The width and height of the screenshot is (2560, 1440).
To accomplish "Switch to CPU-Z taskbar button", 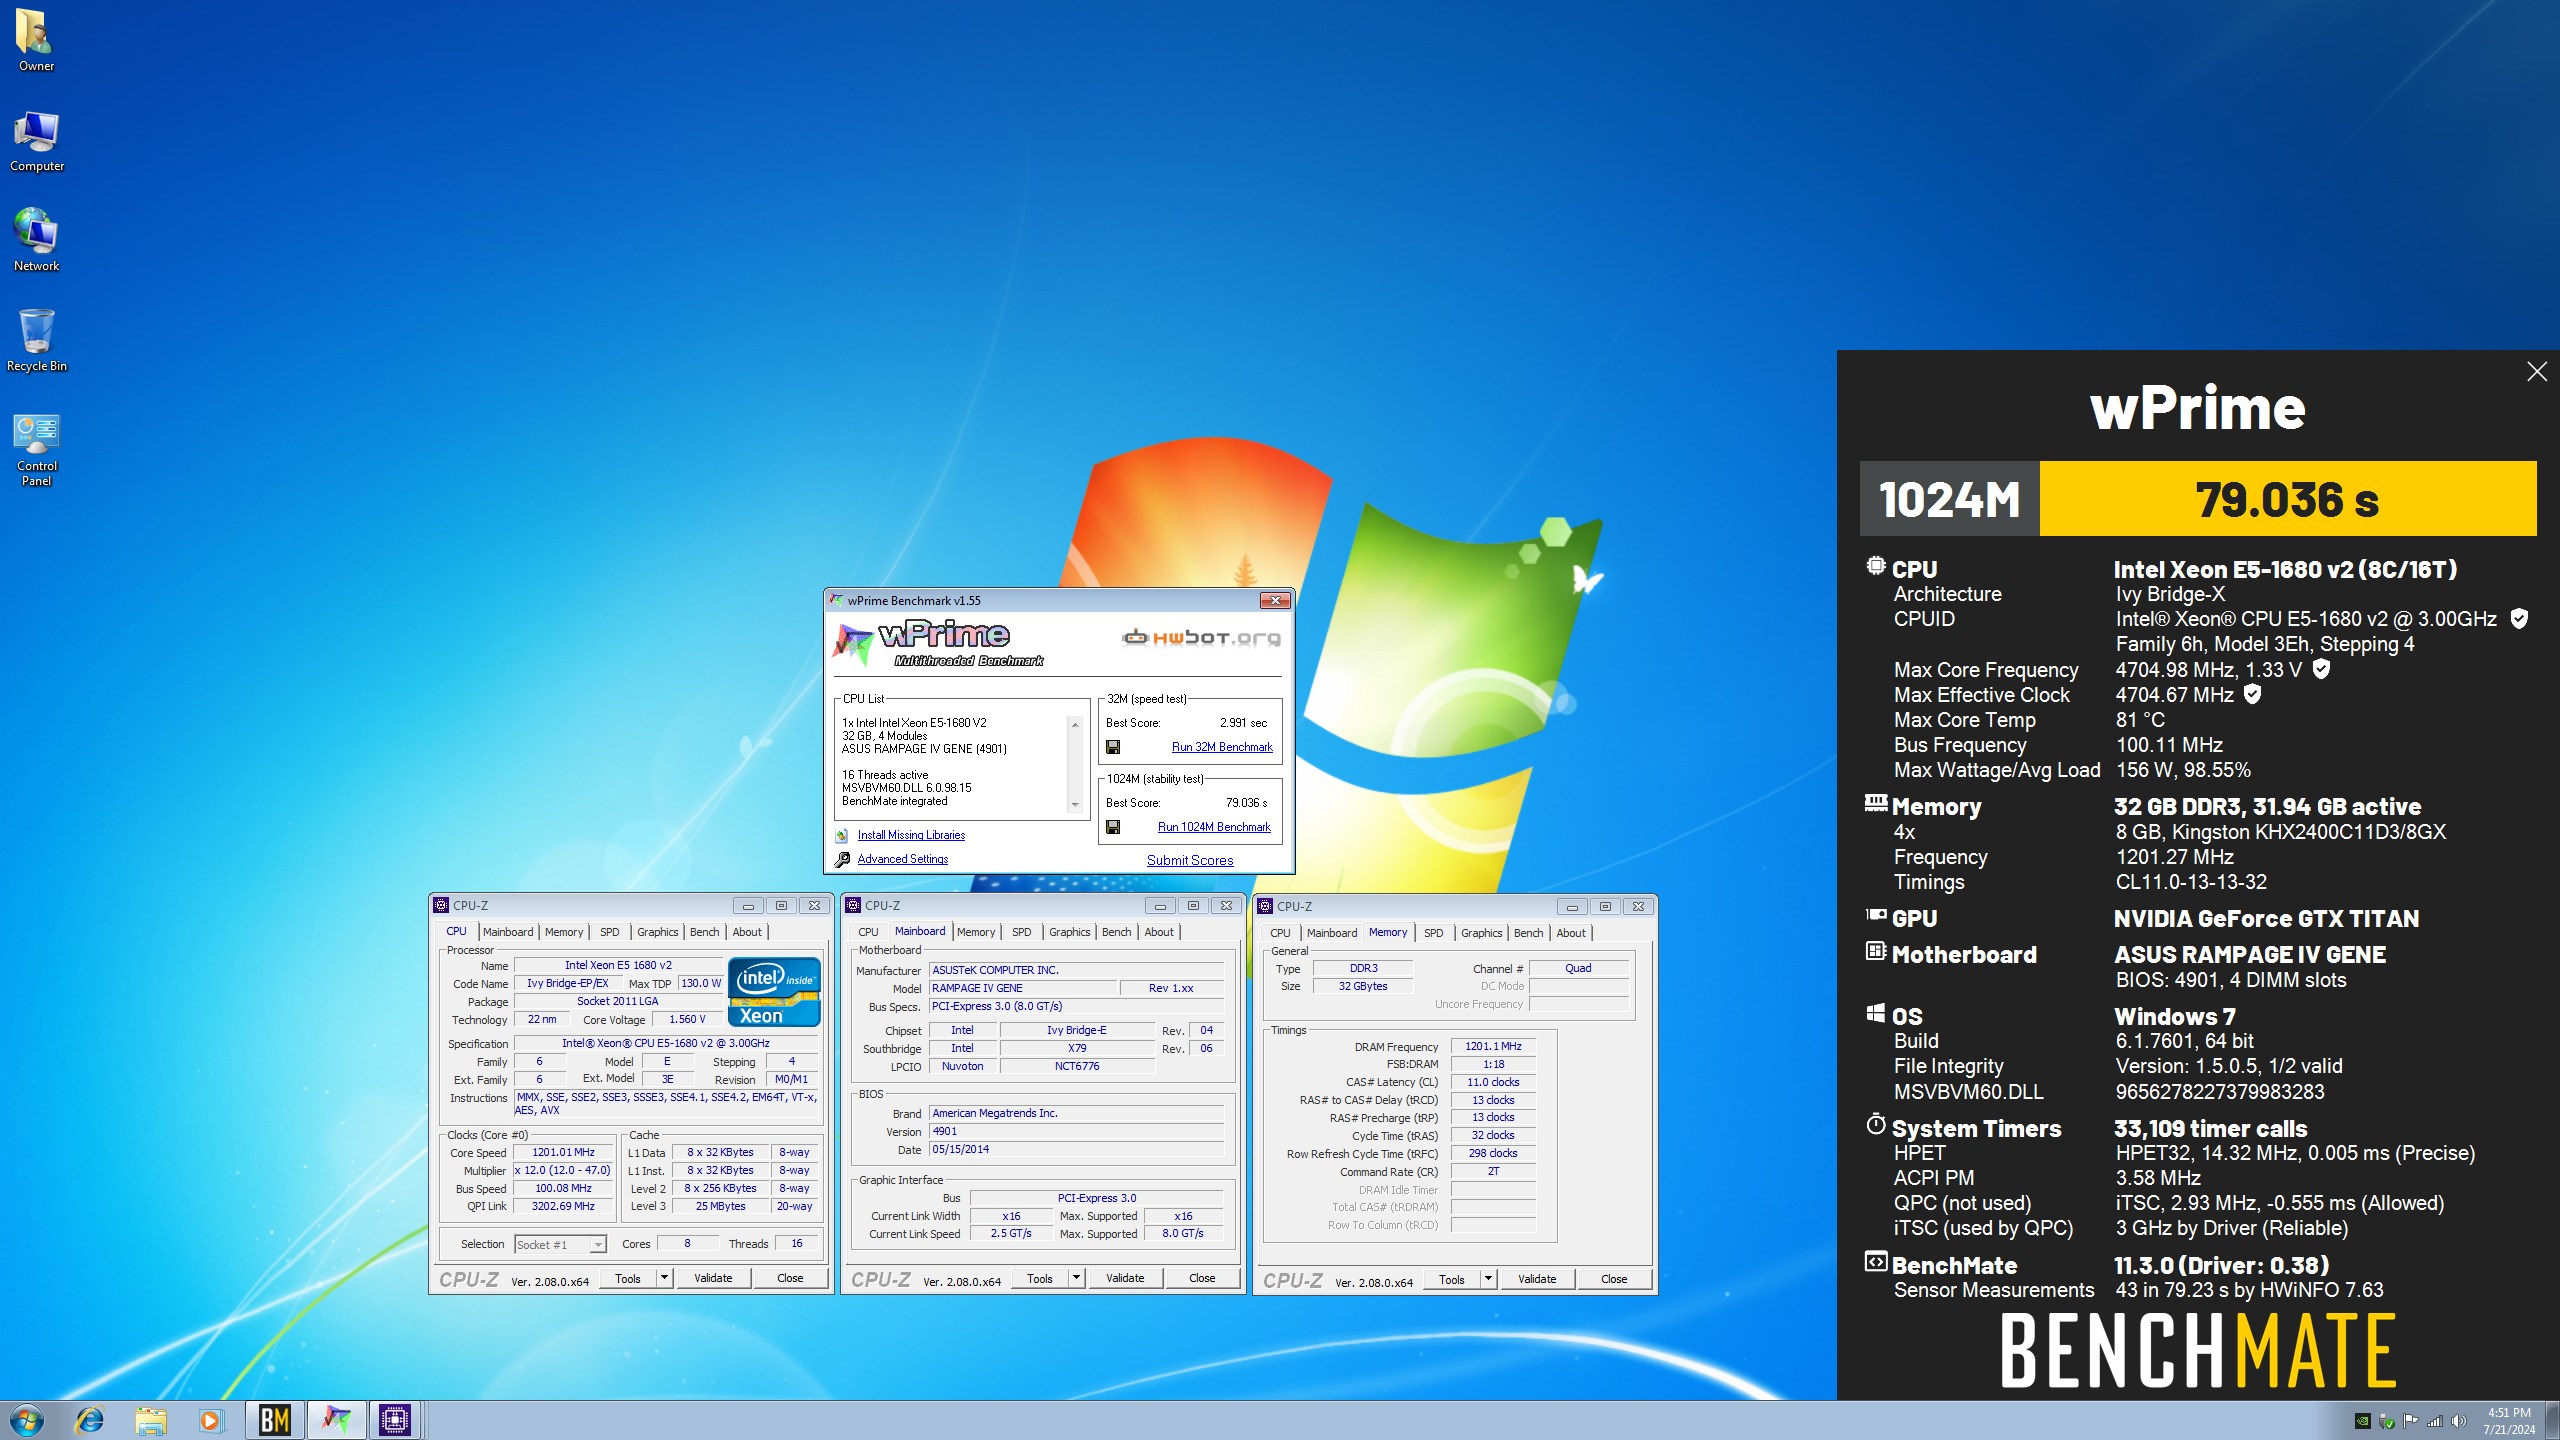I will [396, 1419].
